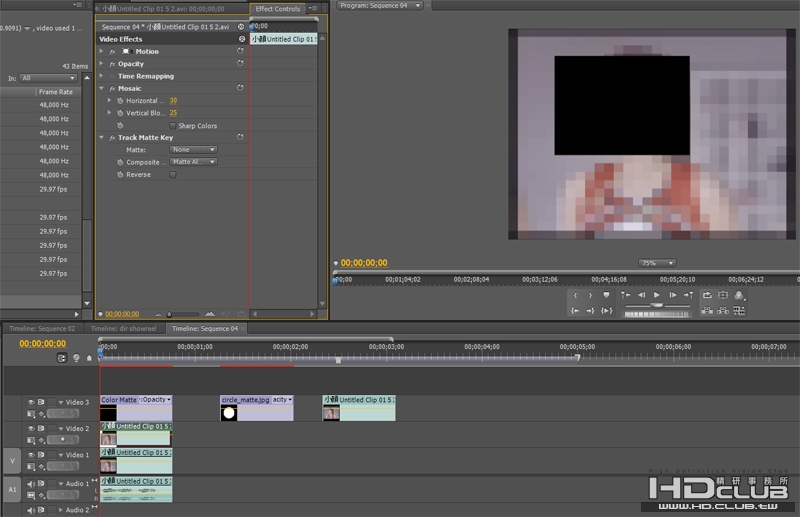Viewport: 800px width, 517px height.
Task: Select the Effect Controls tab
Action: tap(278, 9)
